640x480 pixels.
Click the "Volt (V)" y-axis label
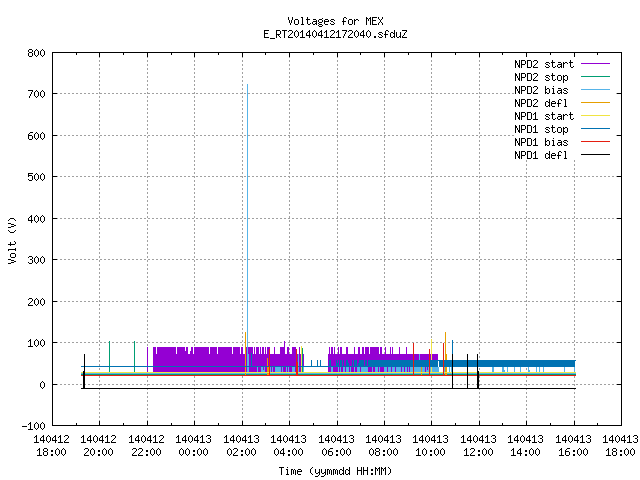click(12, 240)
